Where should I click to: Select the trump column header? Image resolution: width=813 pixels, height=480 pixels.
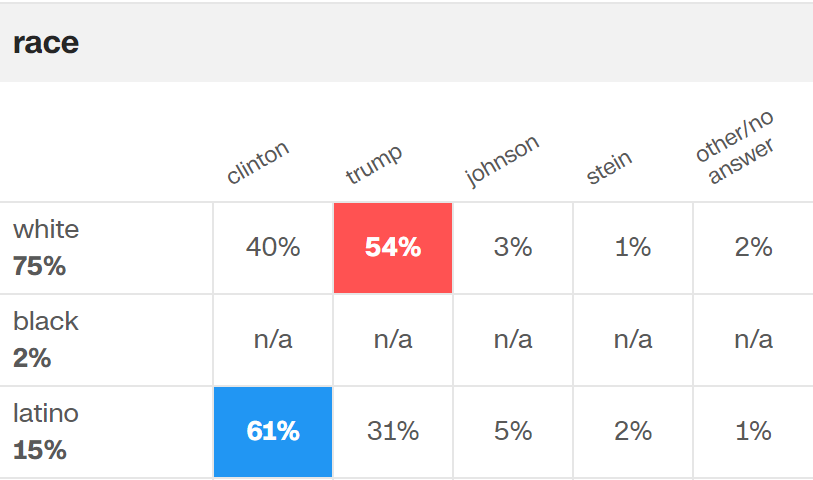[374, 165]
